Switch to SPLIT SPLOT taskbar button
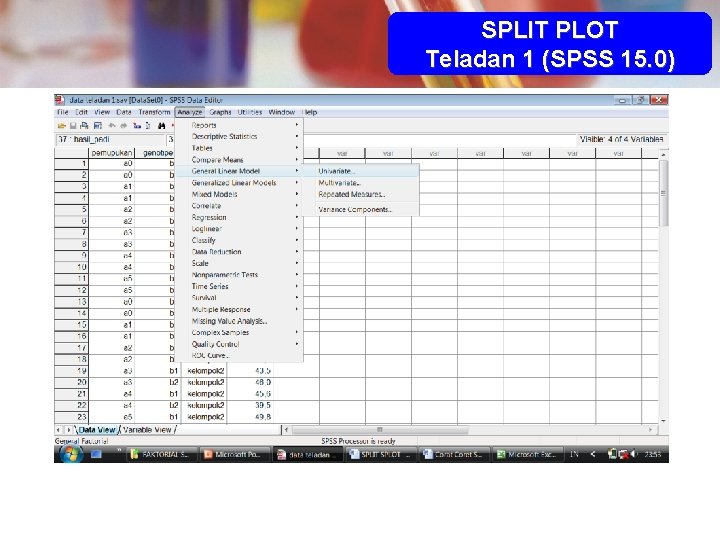Image resolution: width=720 pixels, height=540 pixels. [381, 454]
